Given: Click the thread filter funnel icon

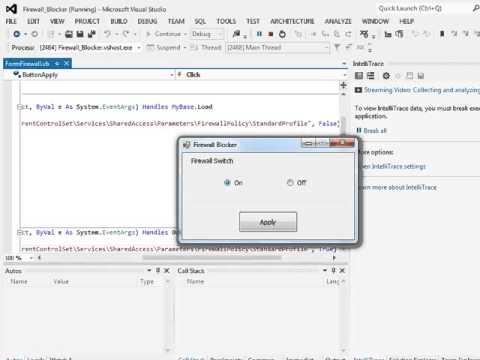Looking at the screenshot, I should [337, 47].
